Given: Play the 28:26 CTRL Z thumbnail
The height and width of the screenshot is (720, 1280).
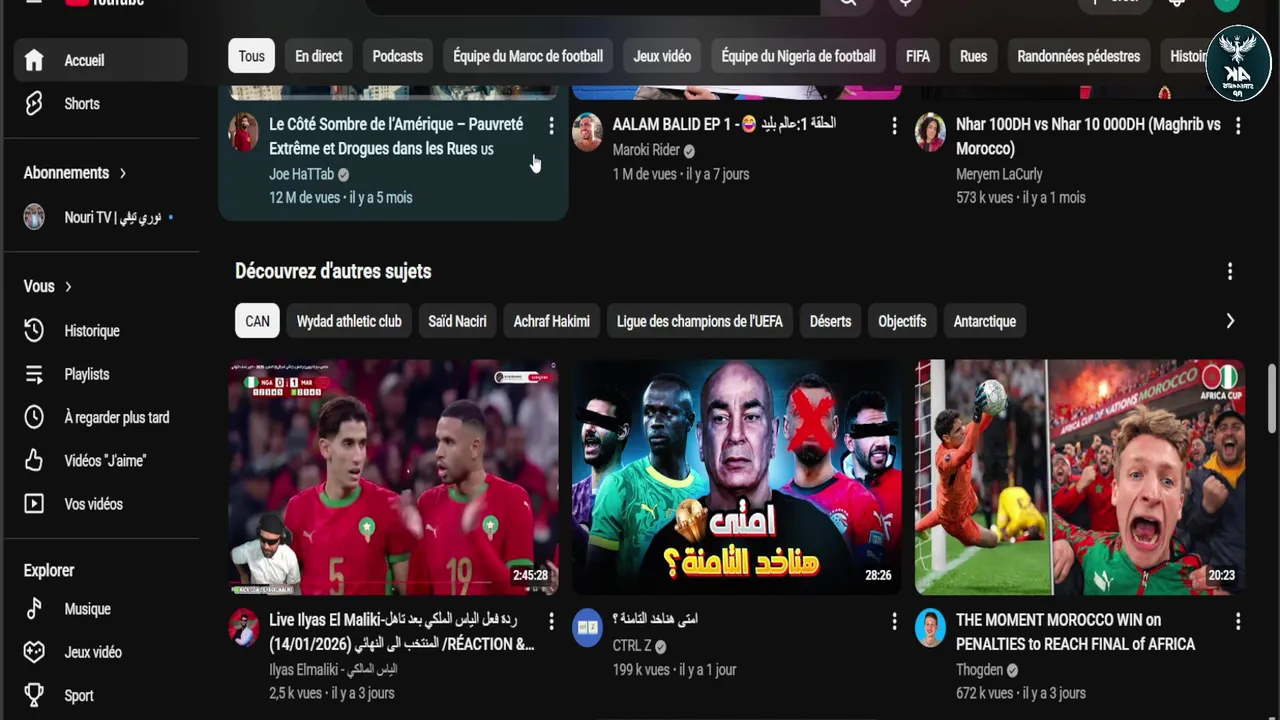Looking at the screenshot, I should [737, 477].
